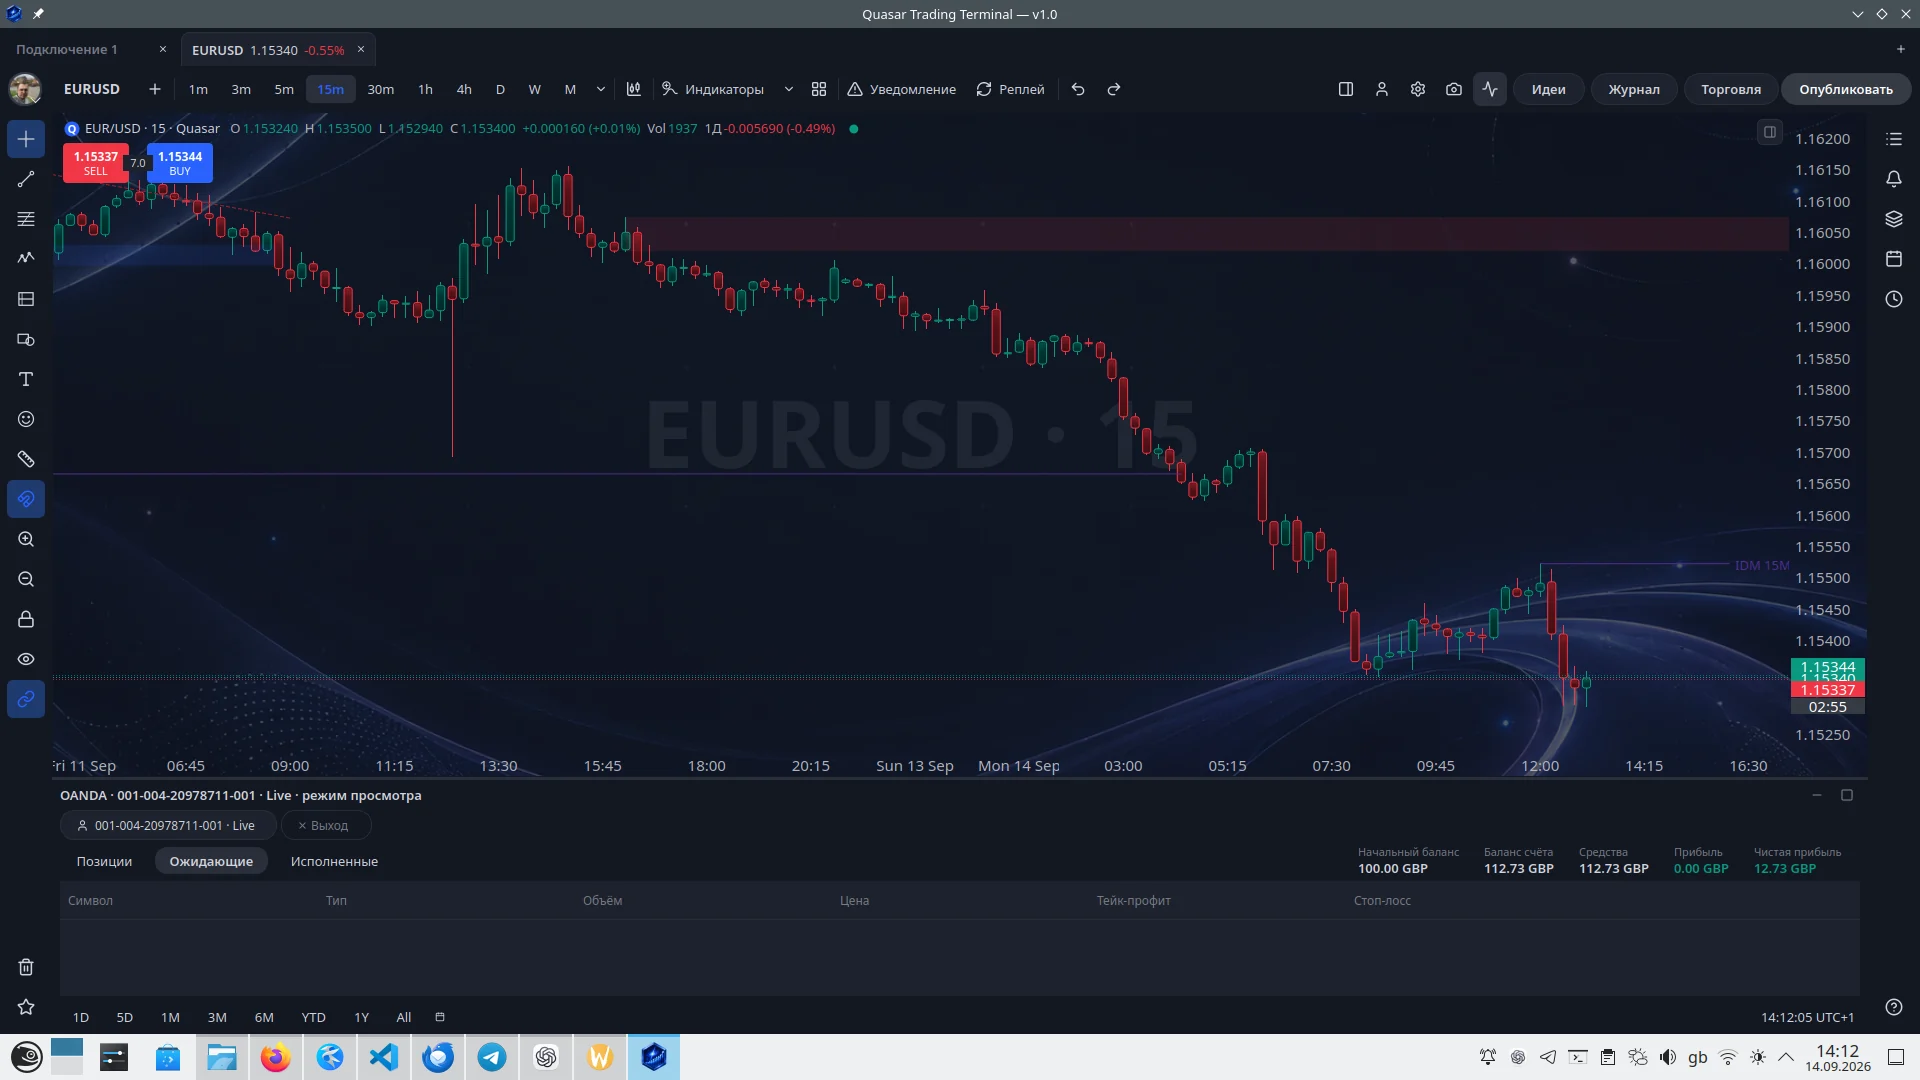Take a chart snapshot with camera icon
1920x1080 pixels.
point(1454,89)
